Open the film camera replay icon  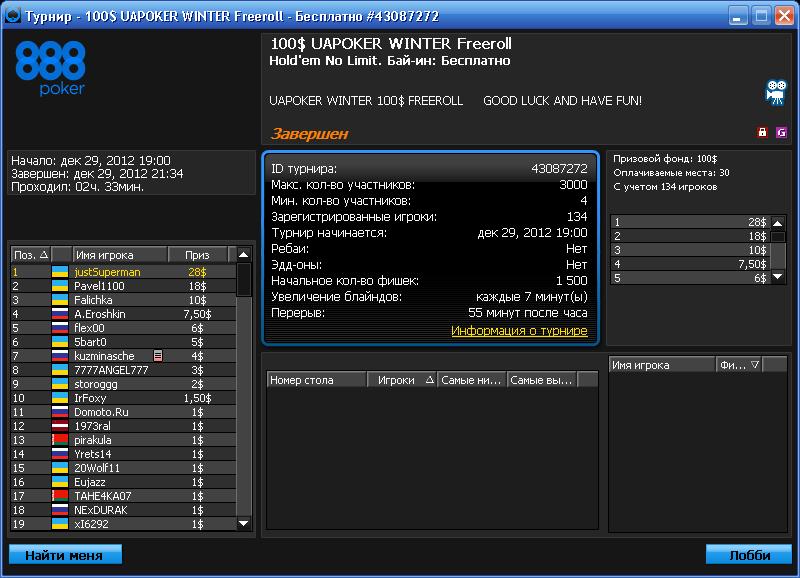click(777, 92)
